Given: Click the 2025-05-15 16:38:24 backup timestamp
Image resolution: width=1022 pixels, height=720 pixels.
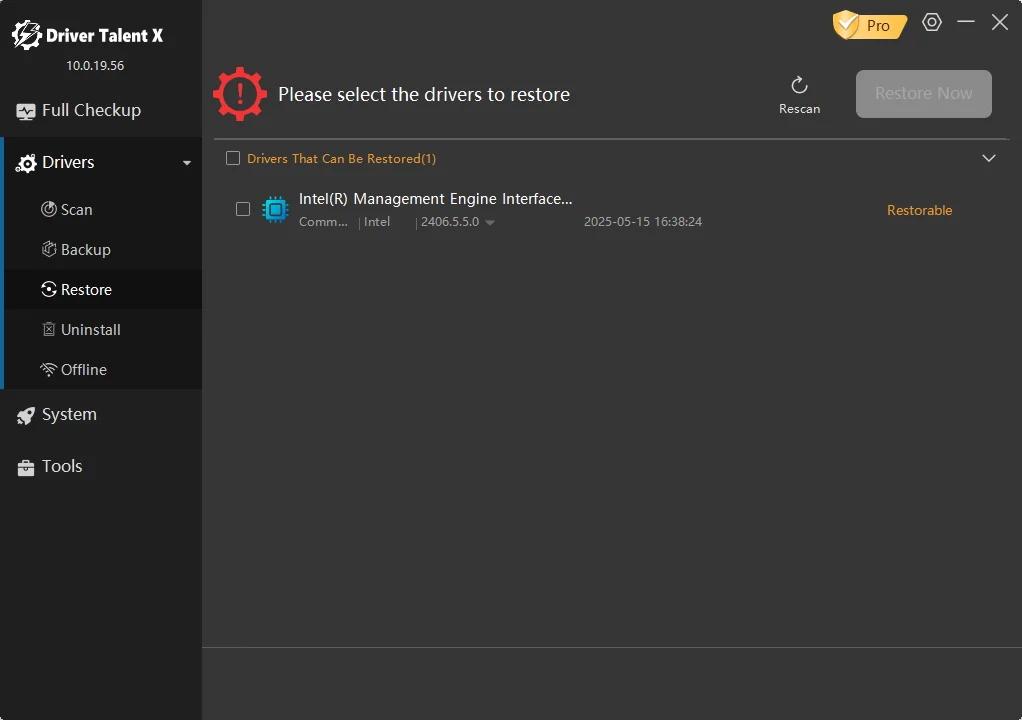Looking at the screenshot, I should (x=643, y=222).
